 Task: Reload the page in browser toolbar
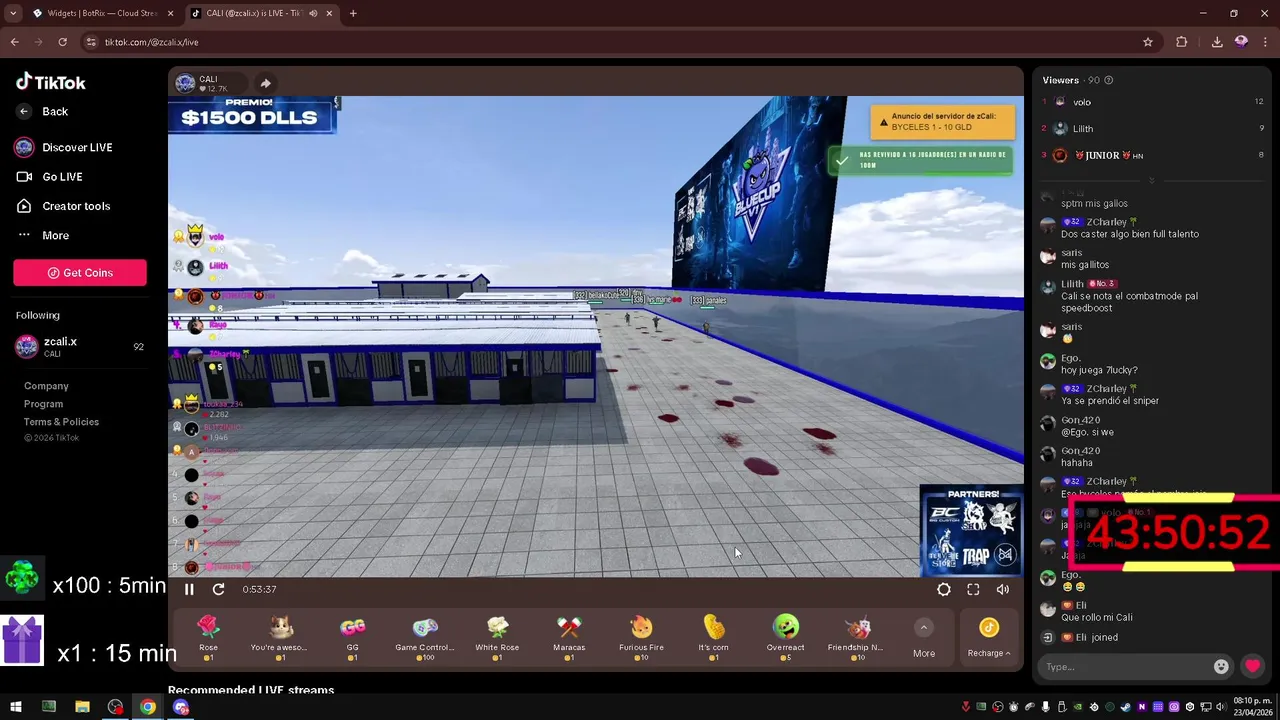pyautogui.click(x=62, y=42)
